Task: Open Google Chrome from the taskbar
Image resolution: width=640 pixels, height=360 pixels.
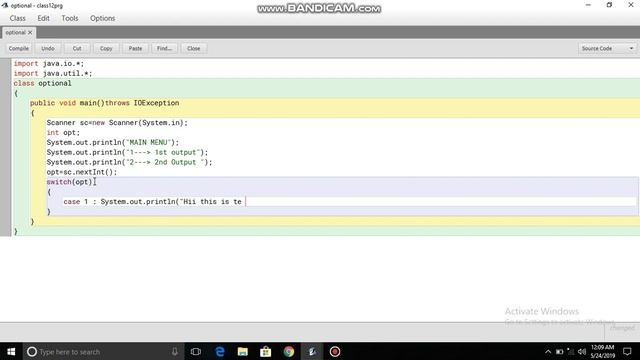Action: [289, 351]
